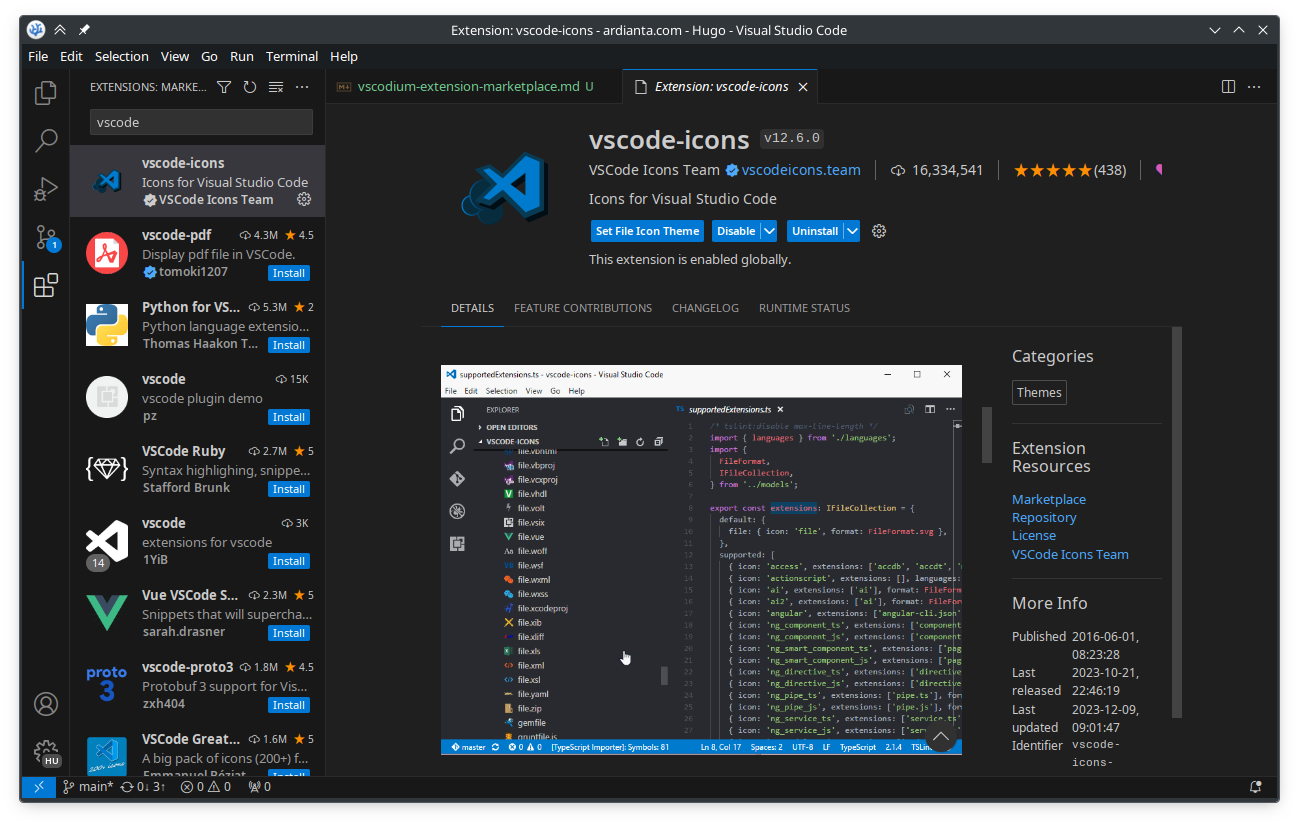1299x826 pixels.
Task: Open VSCode Icons Team resource link
Action: pos(1070,554)
